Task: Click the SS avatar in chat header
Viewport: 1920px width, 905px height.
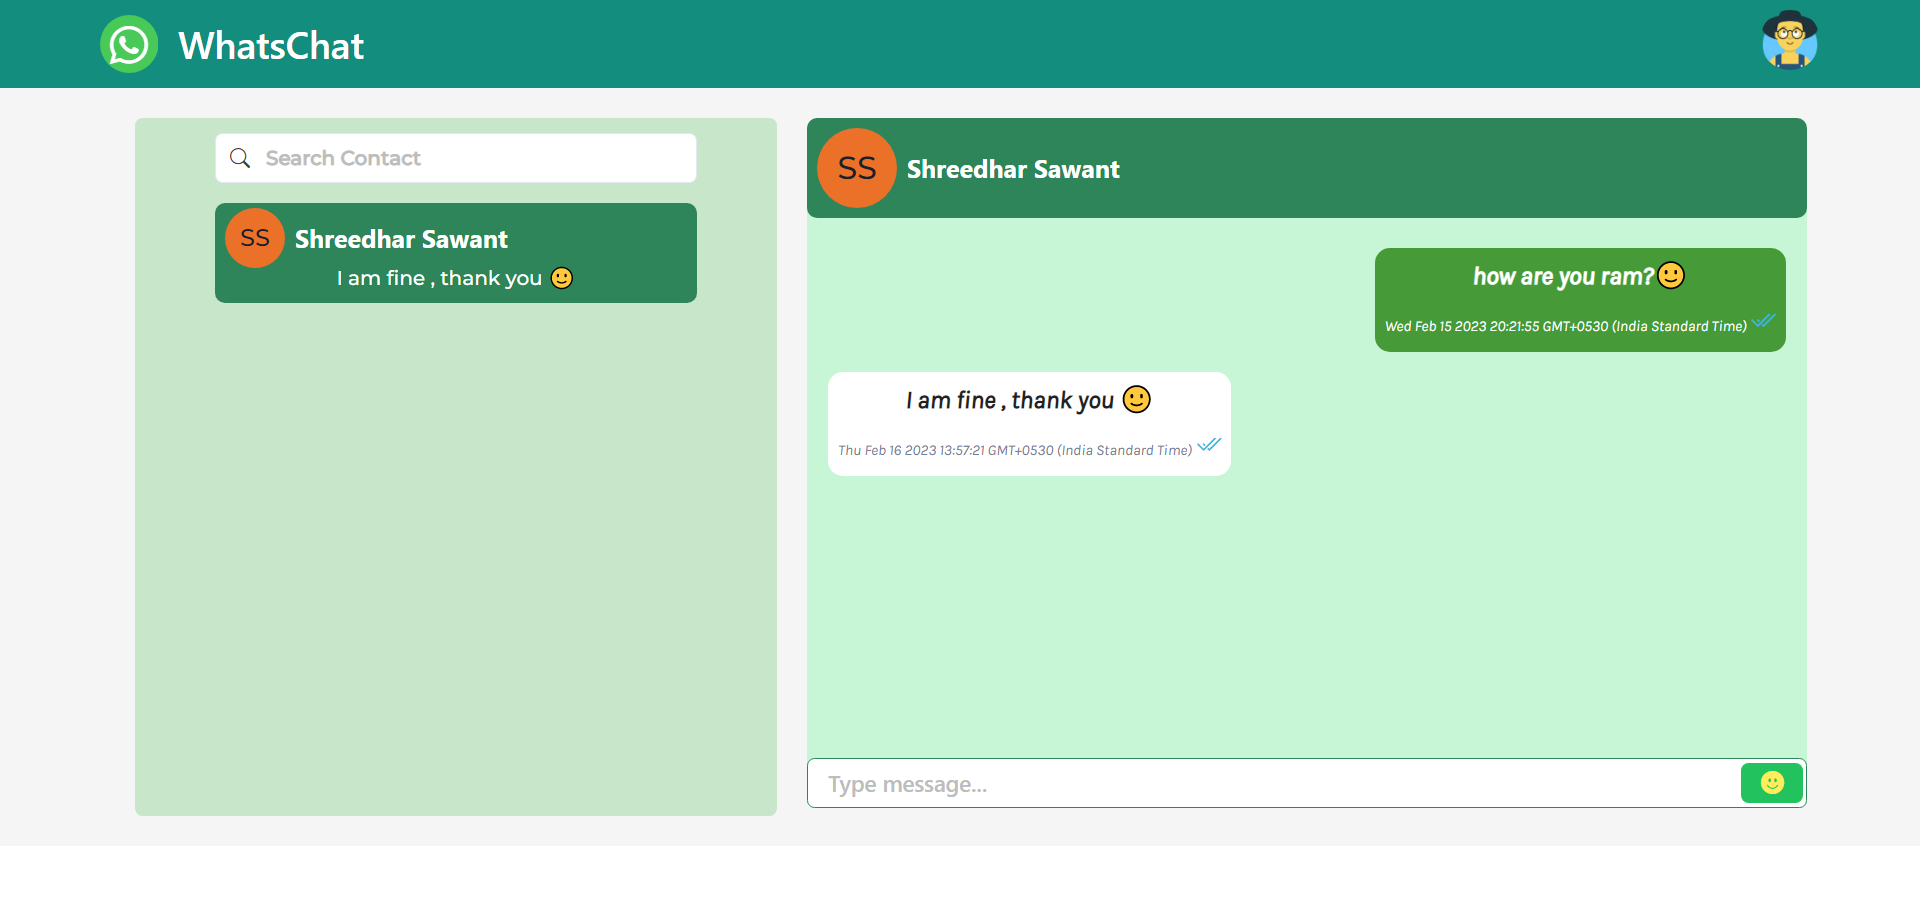Action: point(857,168)
